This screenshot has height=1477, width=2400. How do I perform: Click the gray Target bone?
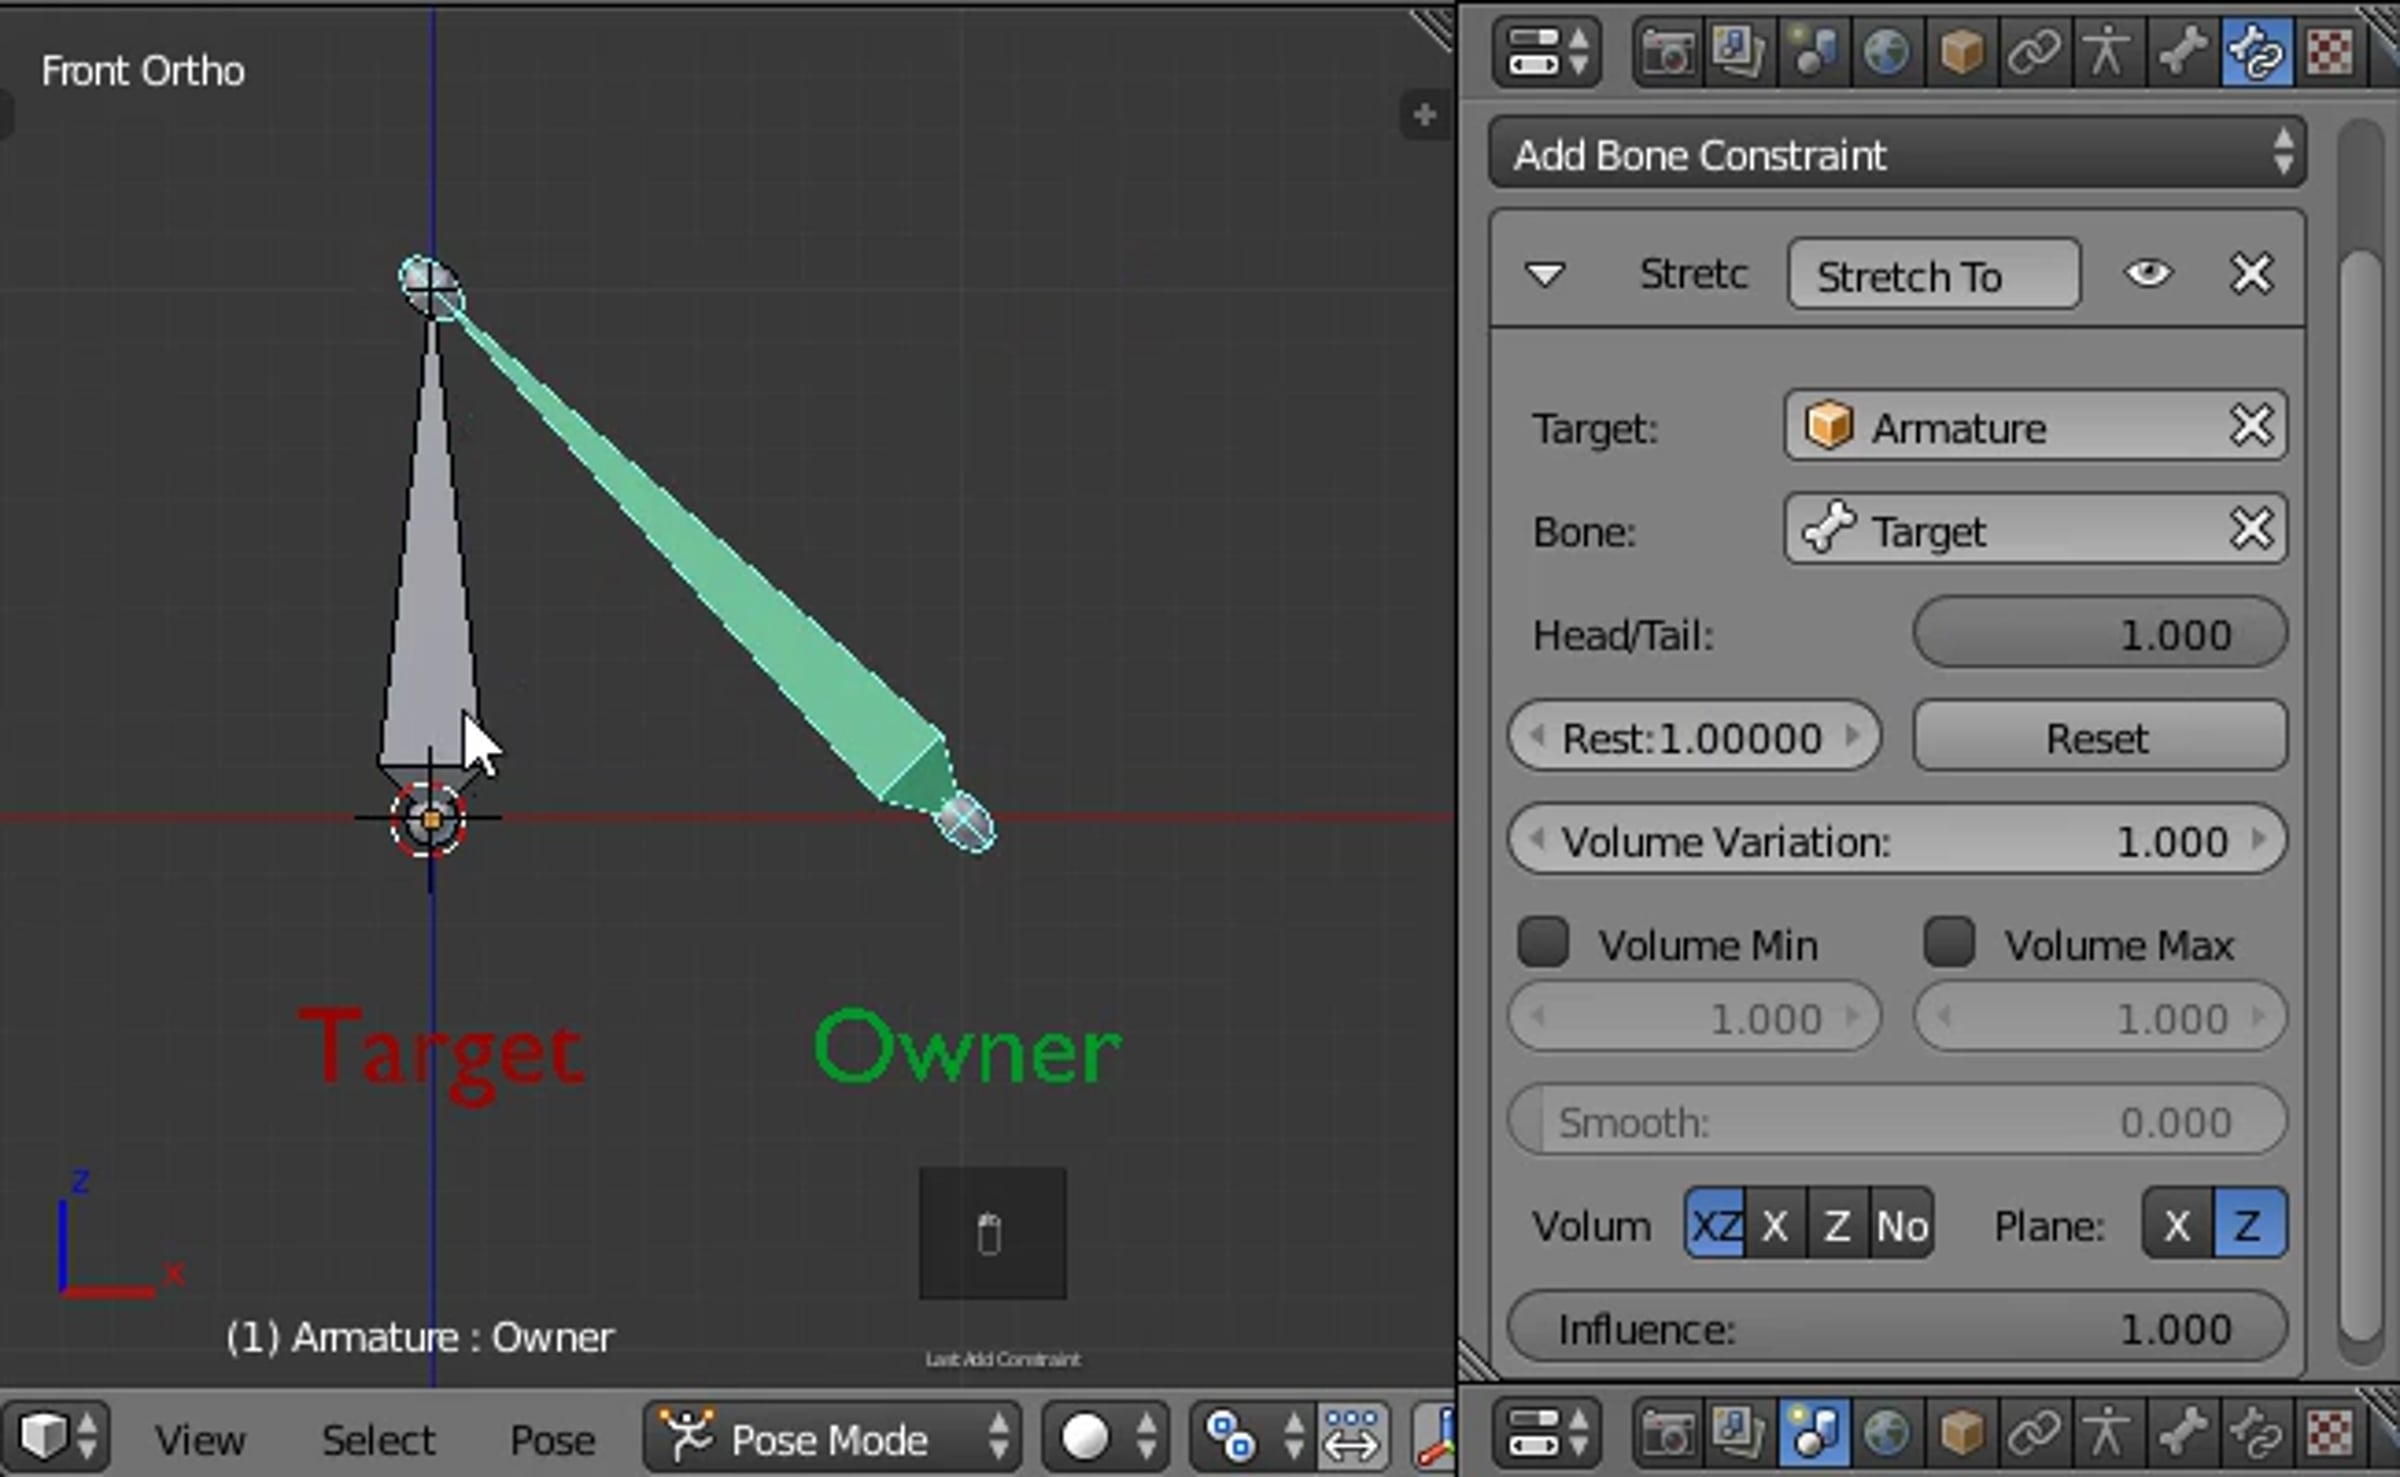pos(430,600)
